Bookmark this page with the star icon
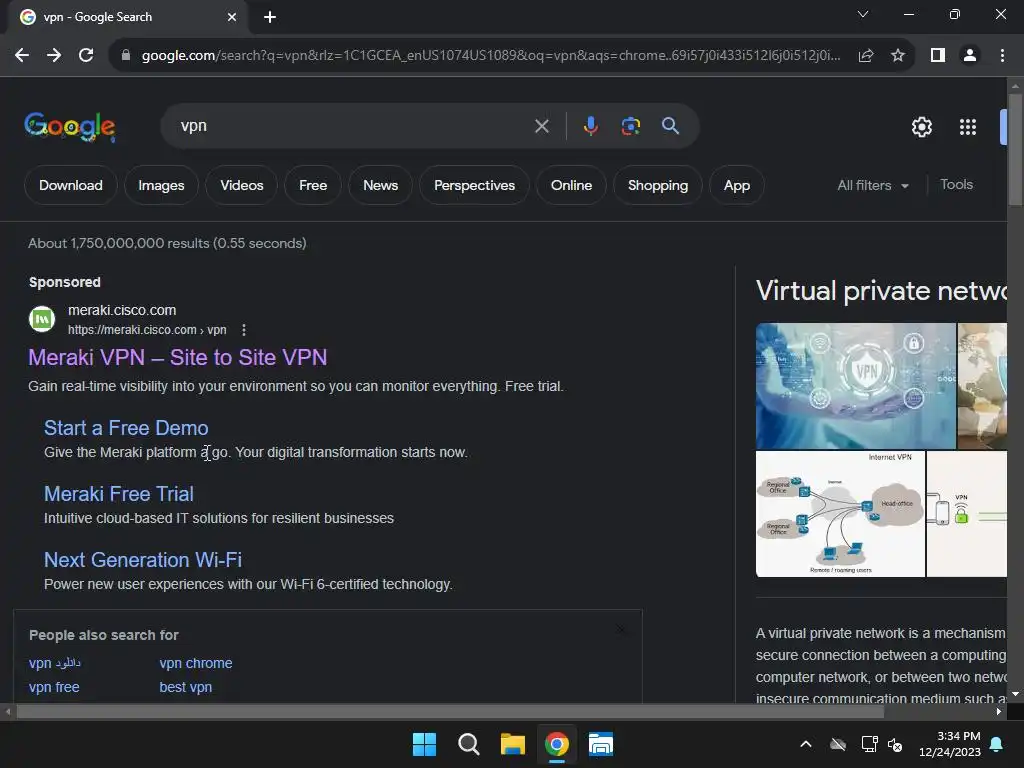This screenshot has width=1024, height=768. coord(898,56)
